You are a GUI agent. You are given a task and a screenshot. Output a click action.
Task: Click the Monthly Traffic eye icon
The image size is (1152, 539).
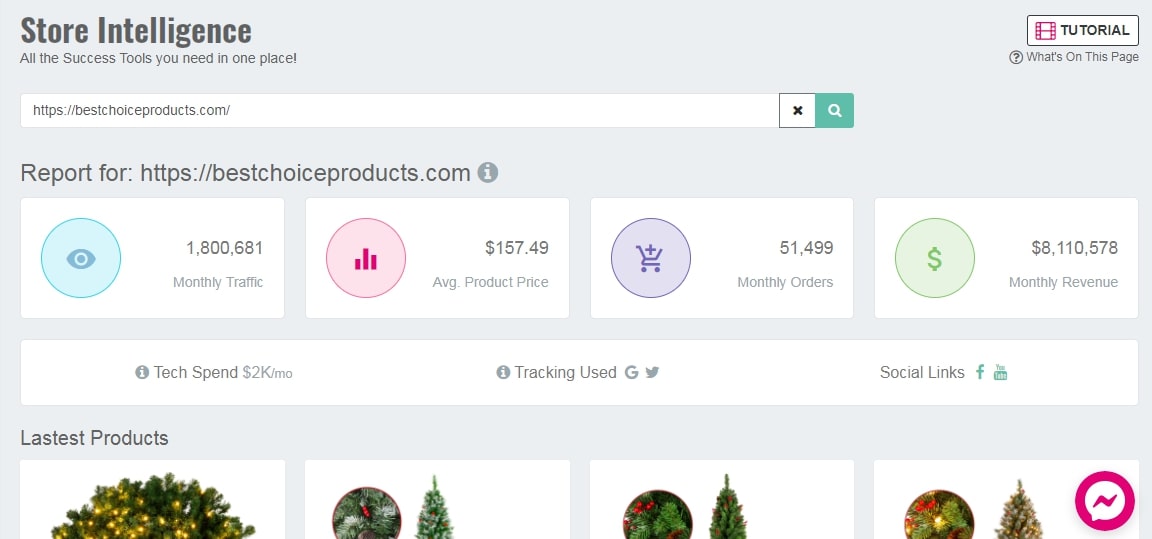[81, 258]
